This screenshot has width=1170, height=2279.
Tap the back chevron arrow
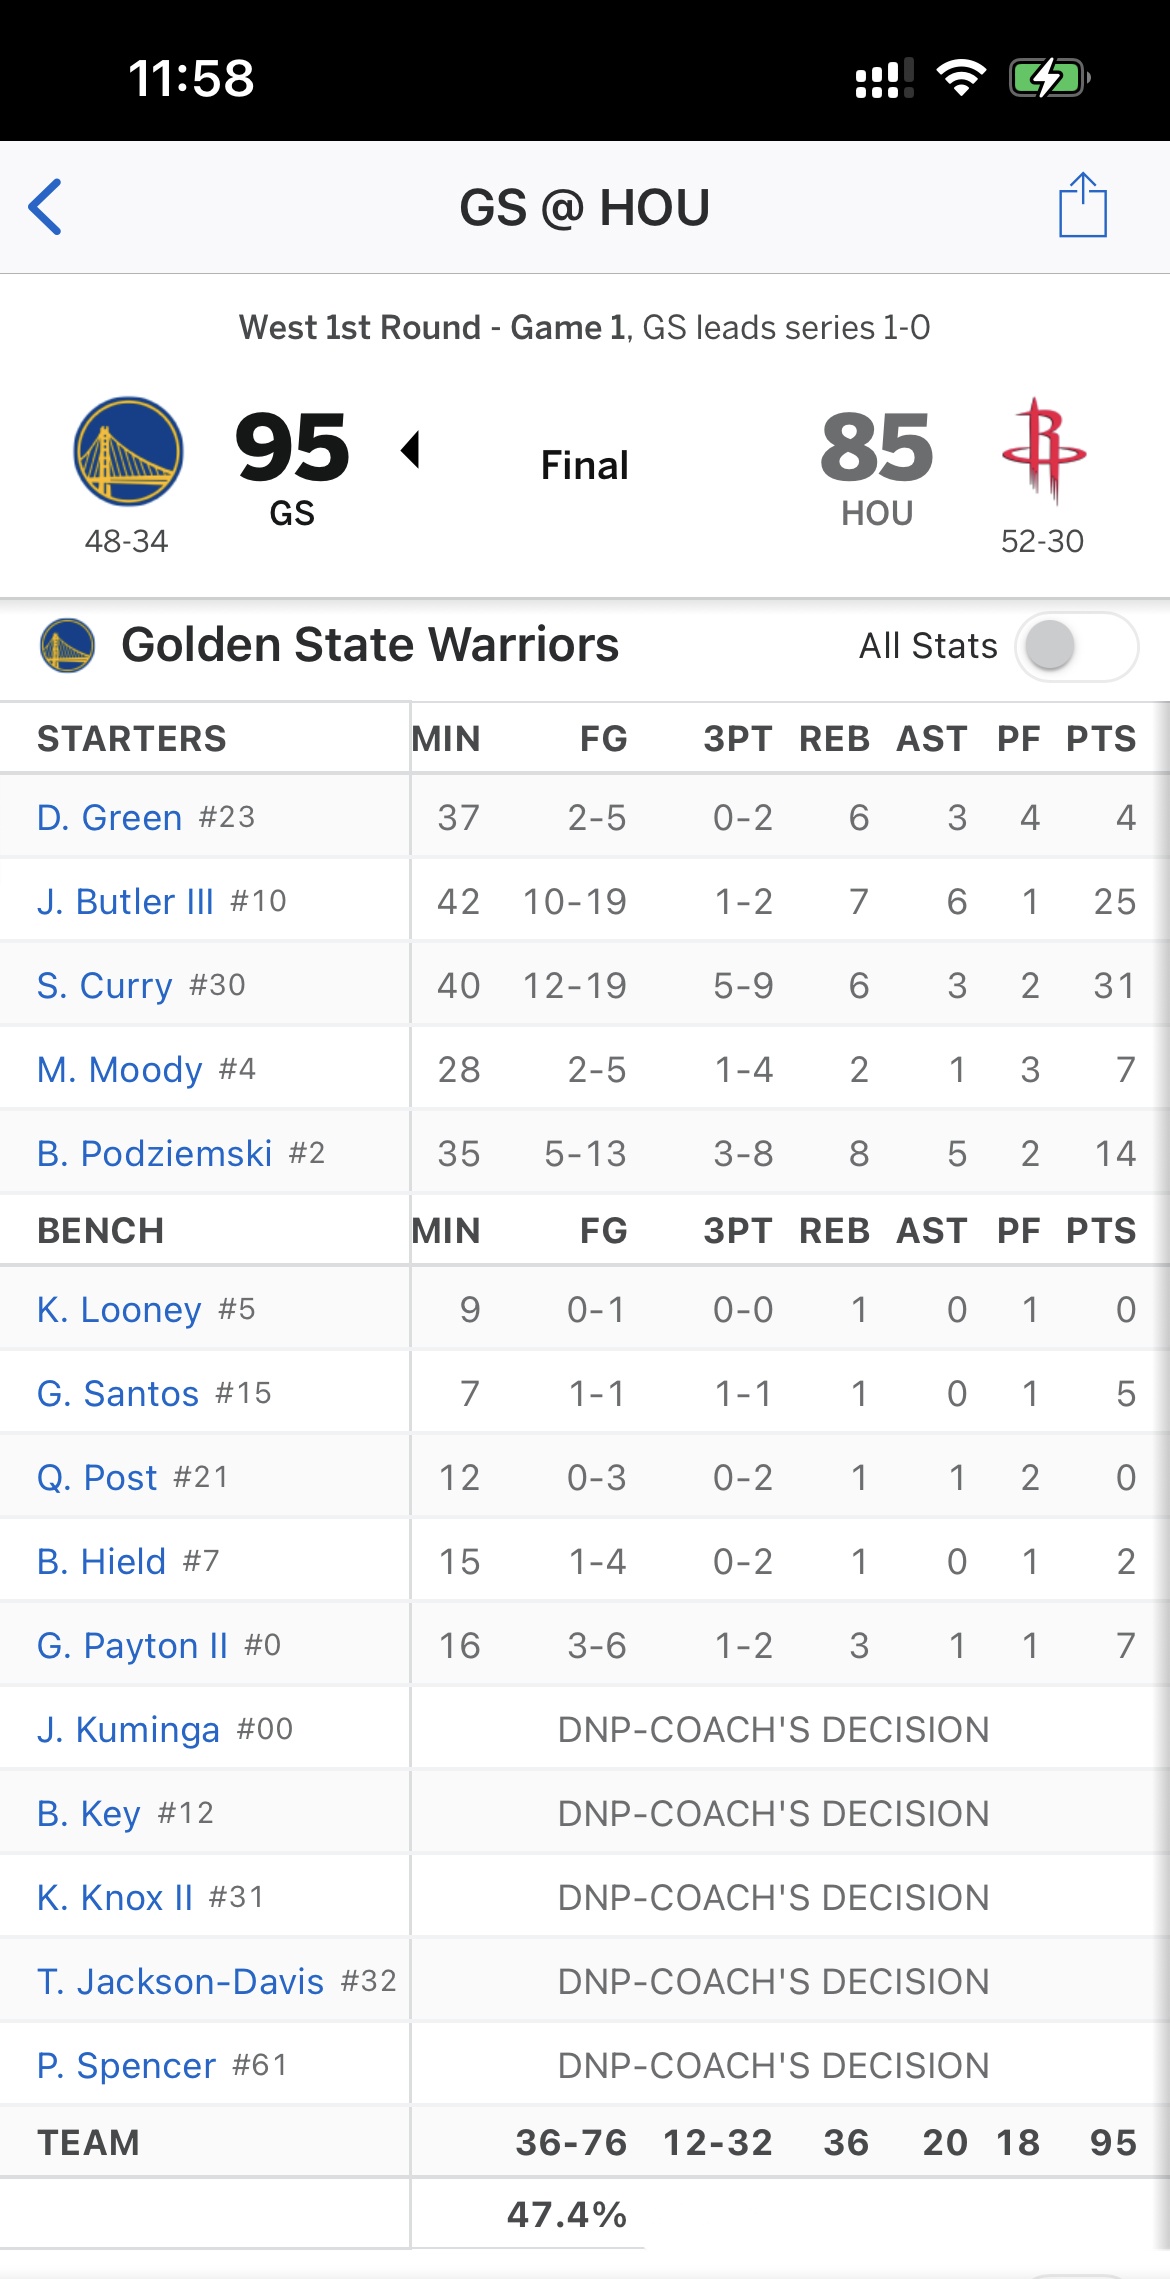pyautogui.click(x=46, y=207)
